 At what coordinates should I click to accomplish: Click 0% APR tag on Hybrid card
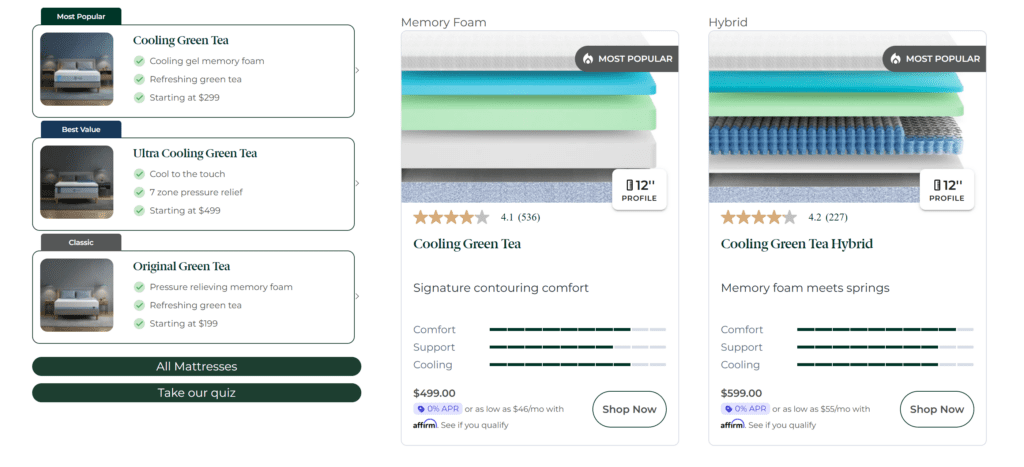745,409
